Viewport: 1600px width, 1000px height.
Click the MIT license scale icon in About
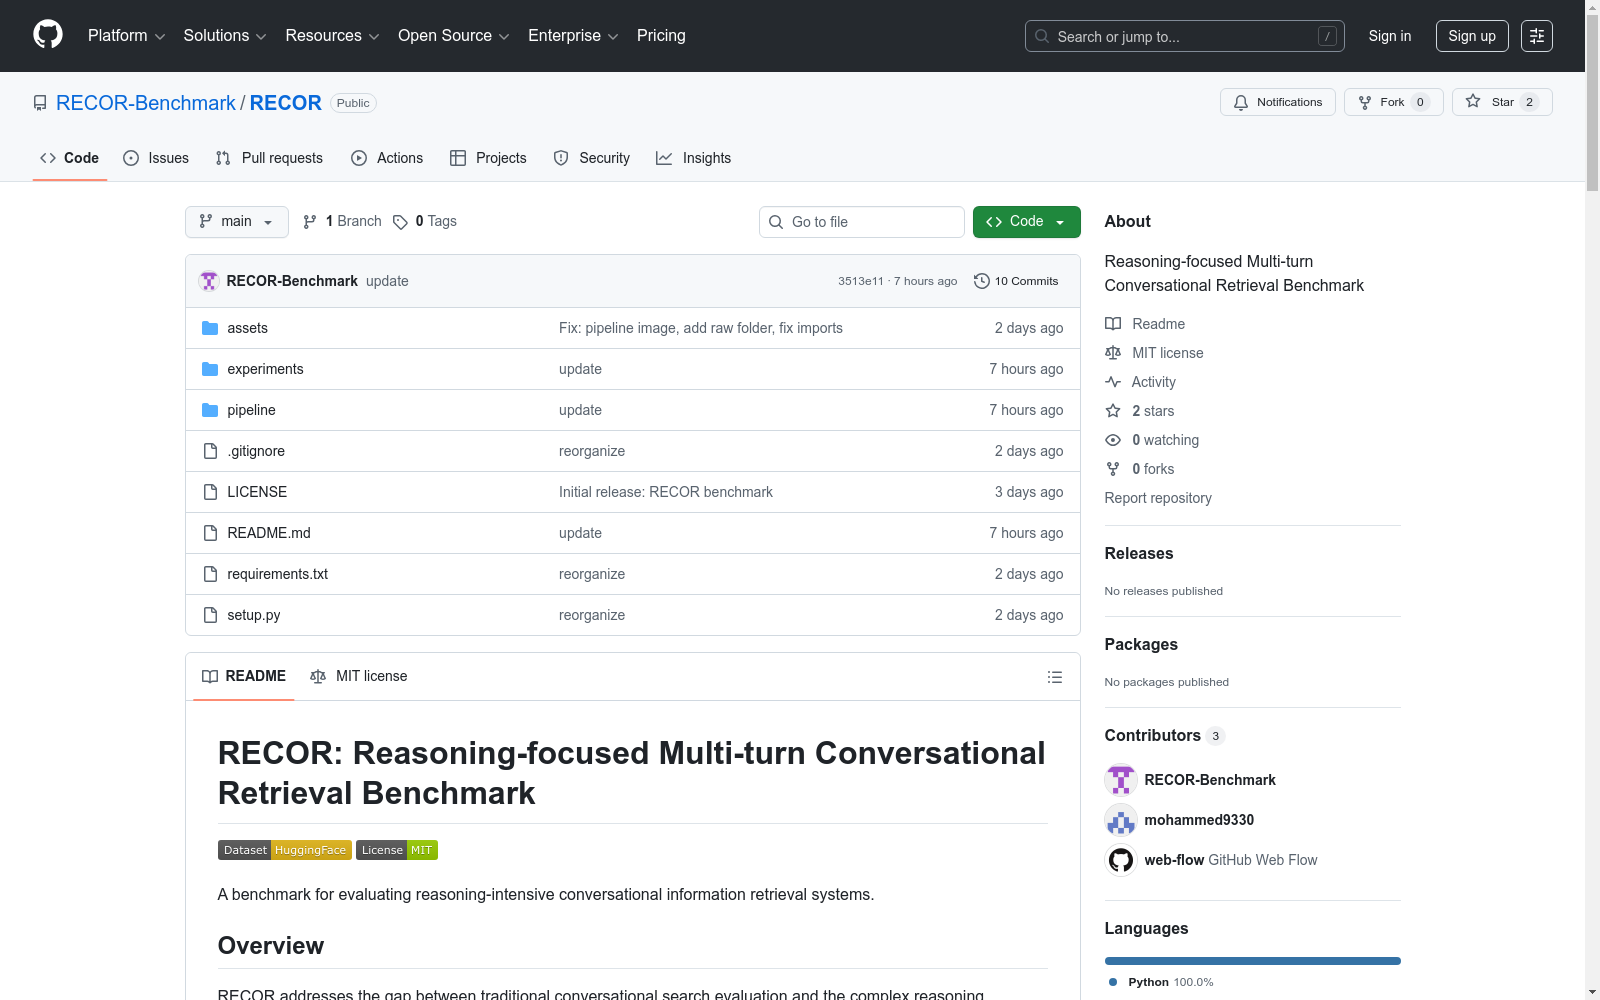[1113, 353]
